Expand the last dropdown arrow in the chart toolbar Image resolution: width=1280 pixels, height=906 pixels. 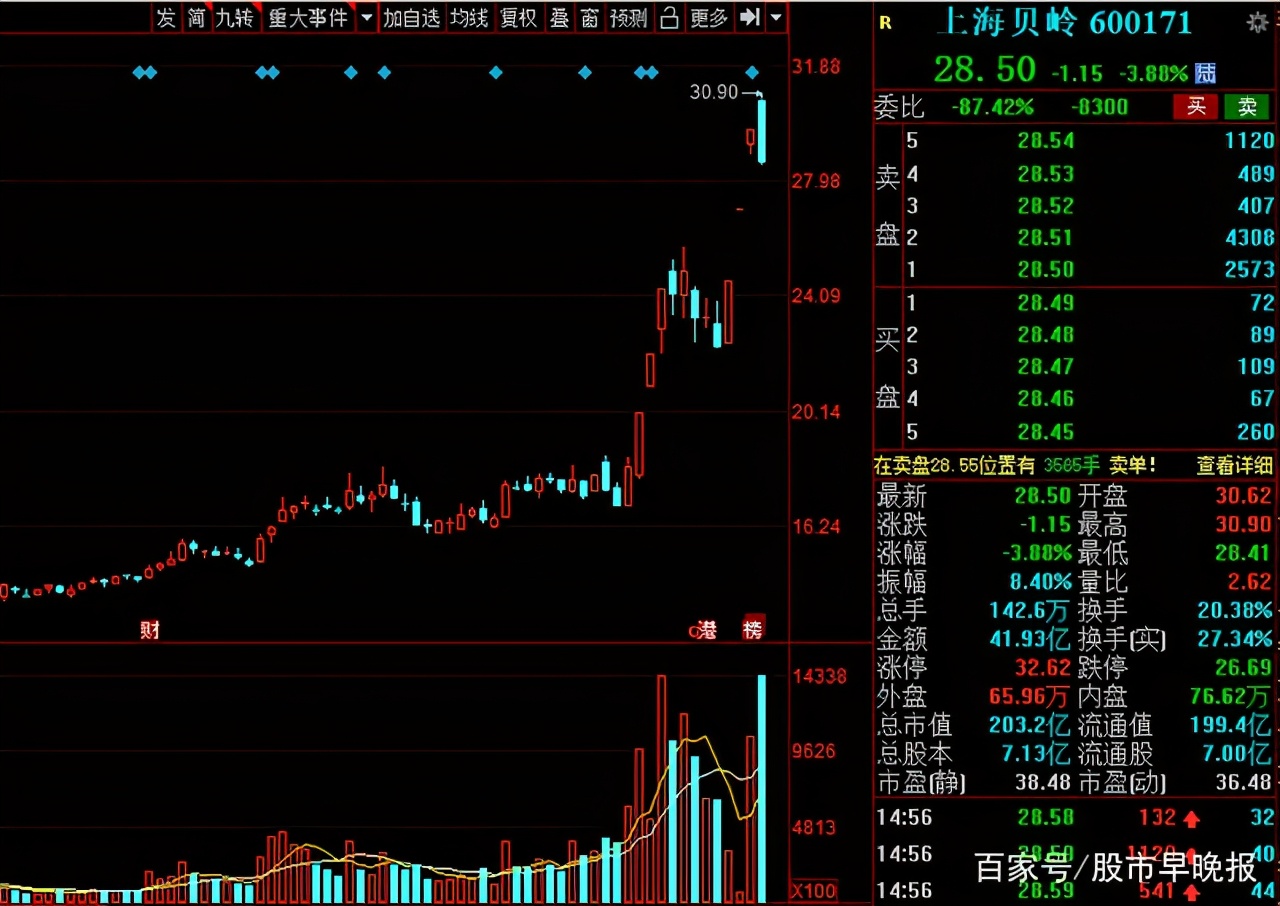776,18
